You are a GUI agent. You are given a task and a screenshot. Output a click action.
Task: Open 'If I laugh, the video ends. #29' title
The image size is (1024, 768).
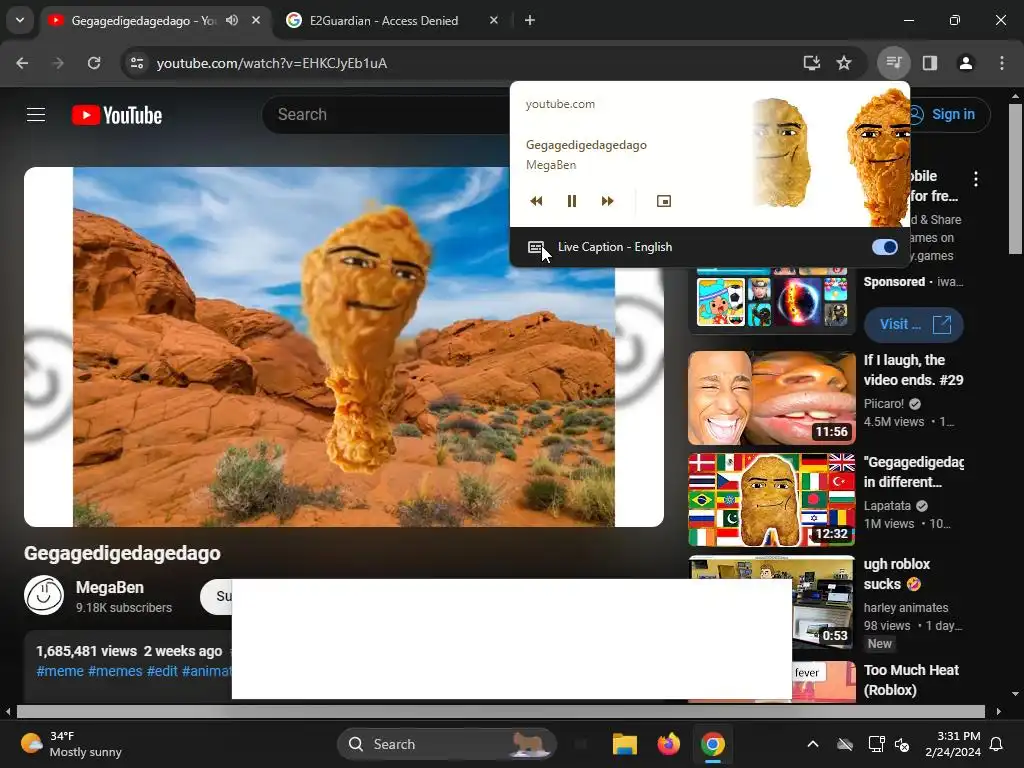pos(913,370)
